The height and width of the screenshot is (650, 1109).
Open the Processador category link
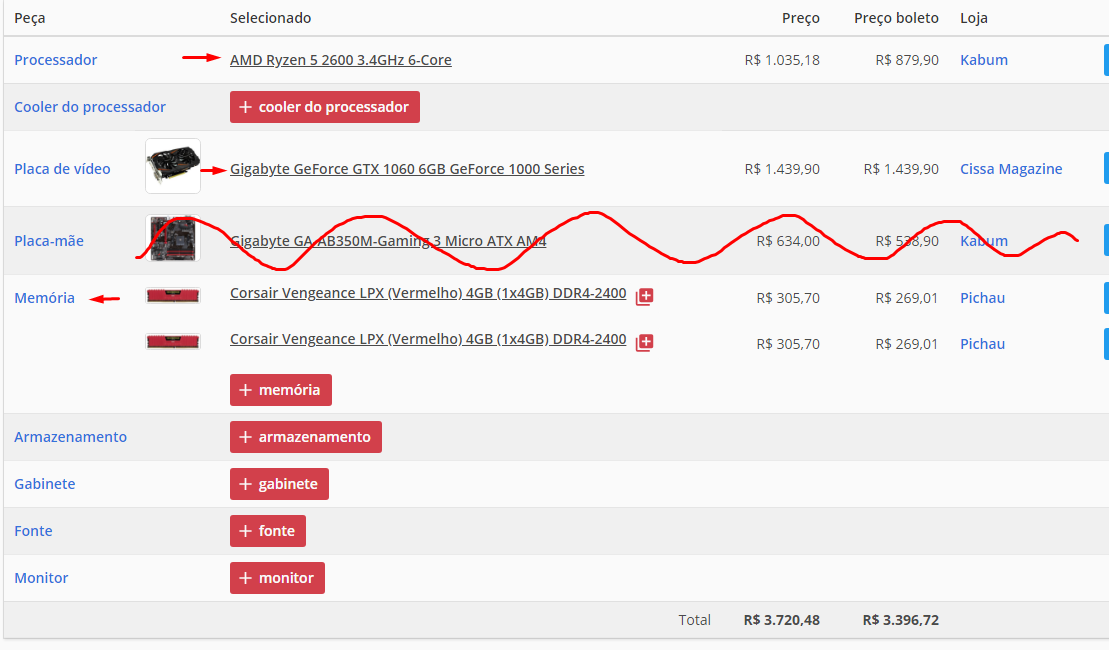(56, 60)
